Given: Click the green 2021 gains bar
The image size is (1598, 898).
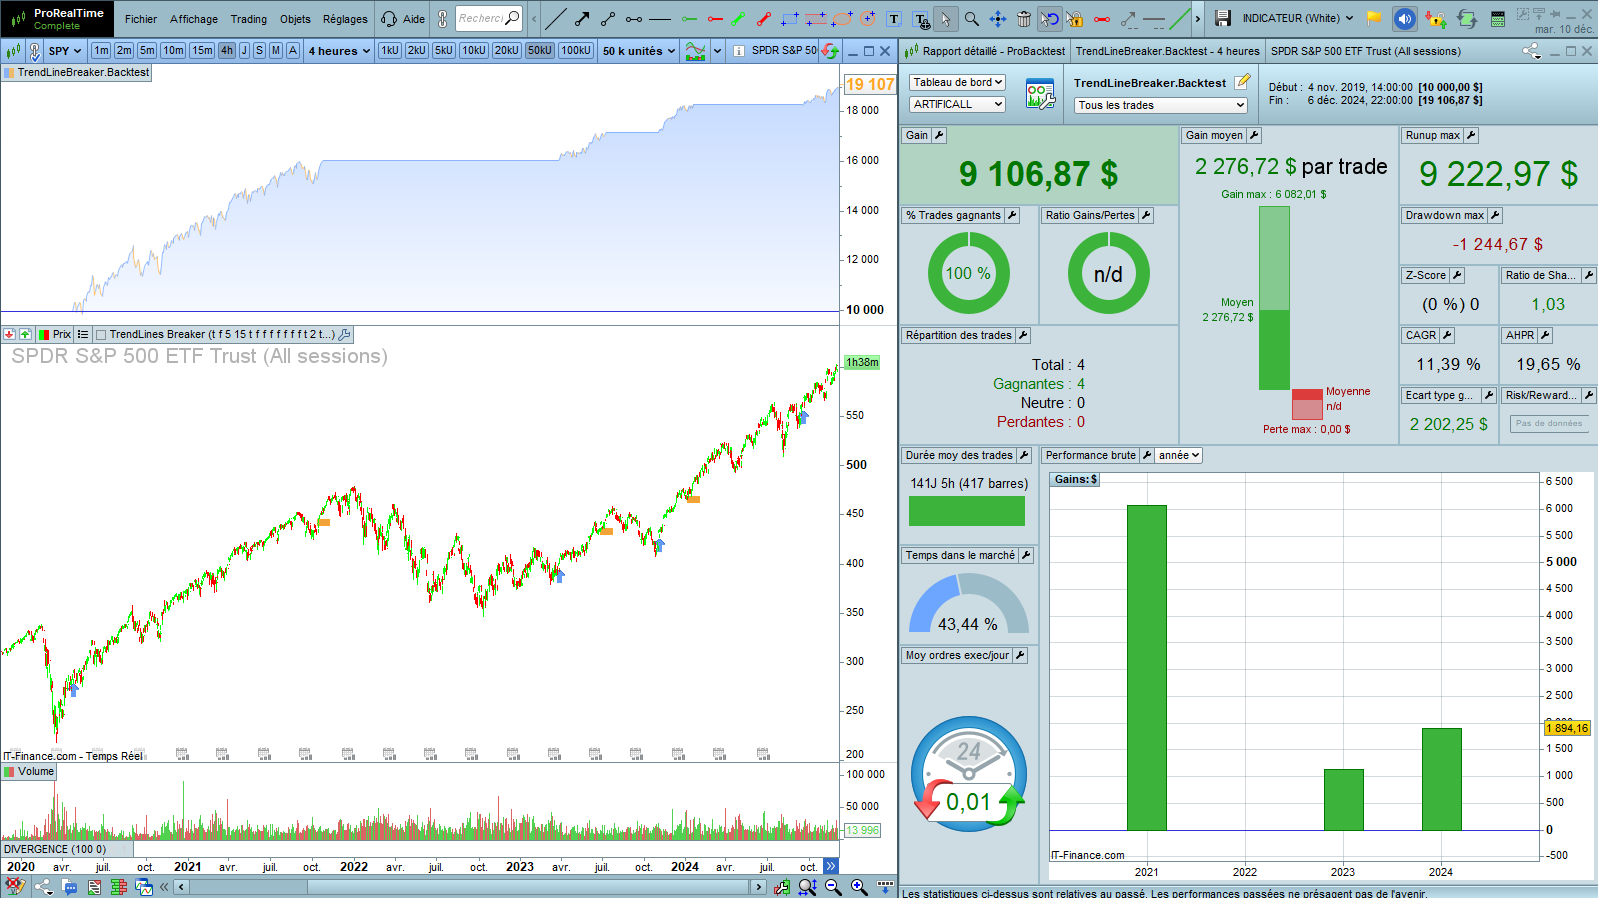Looking at the screenshot, I should point(1147,668).
